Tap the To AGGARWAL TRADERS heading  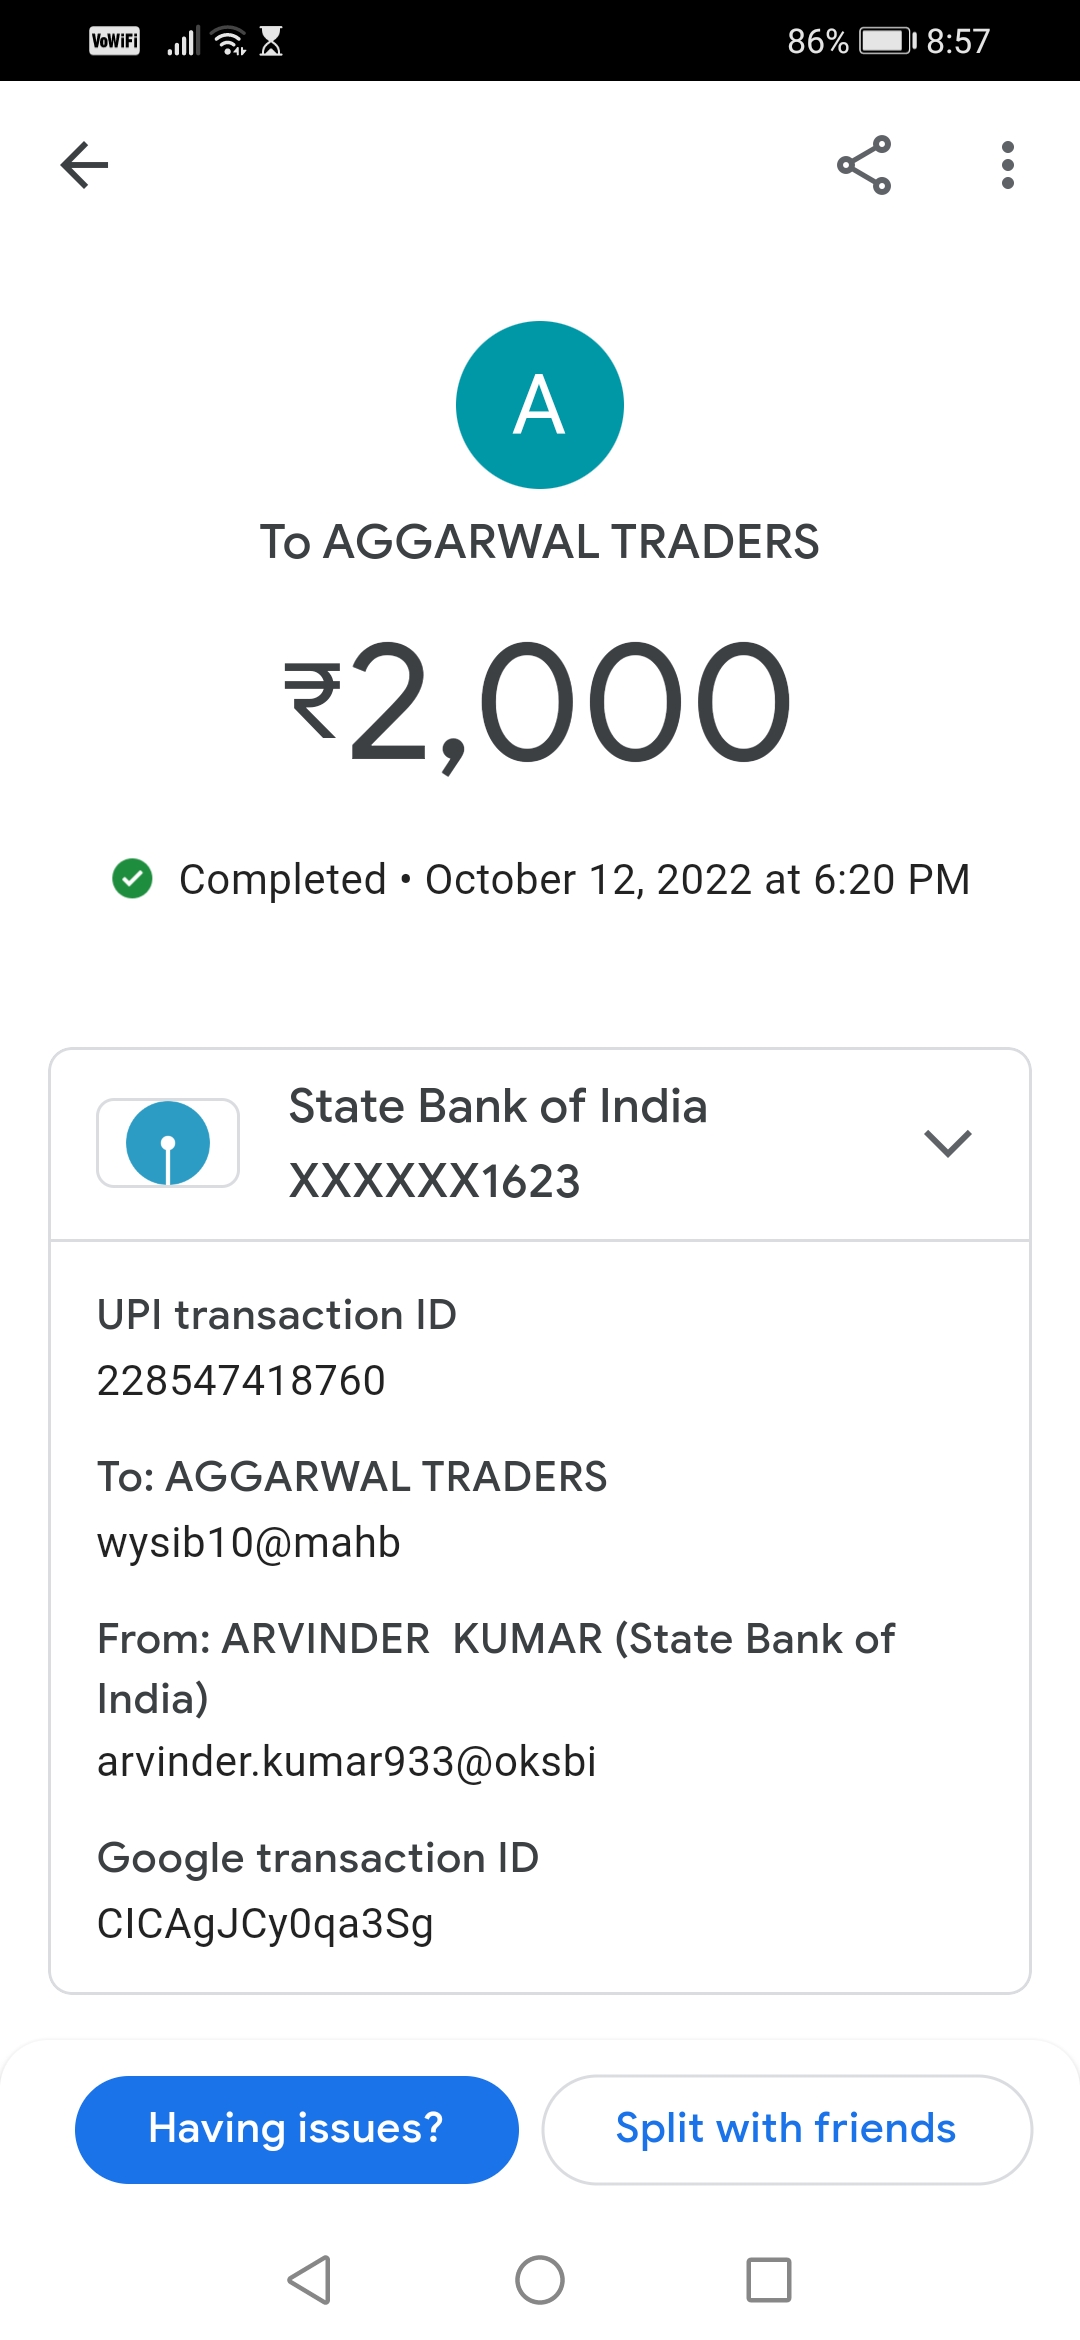click(x=540, y=542)
